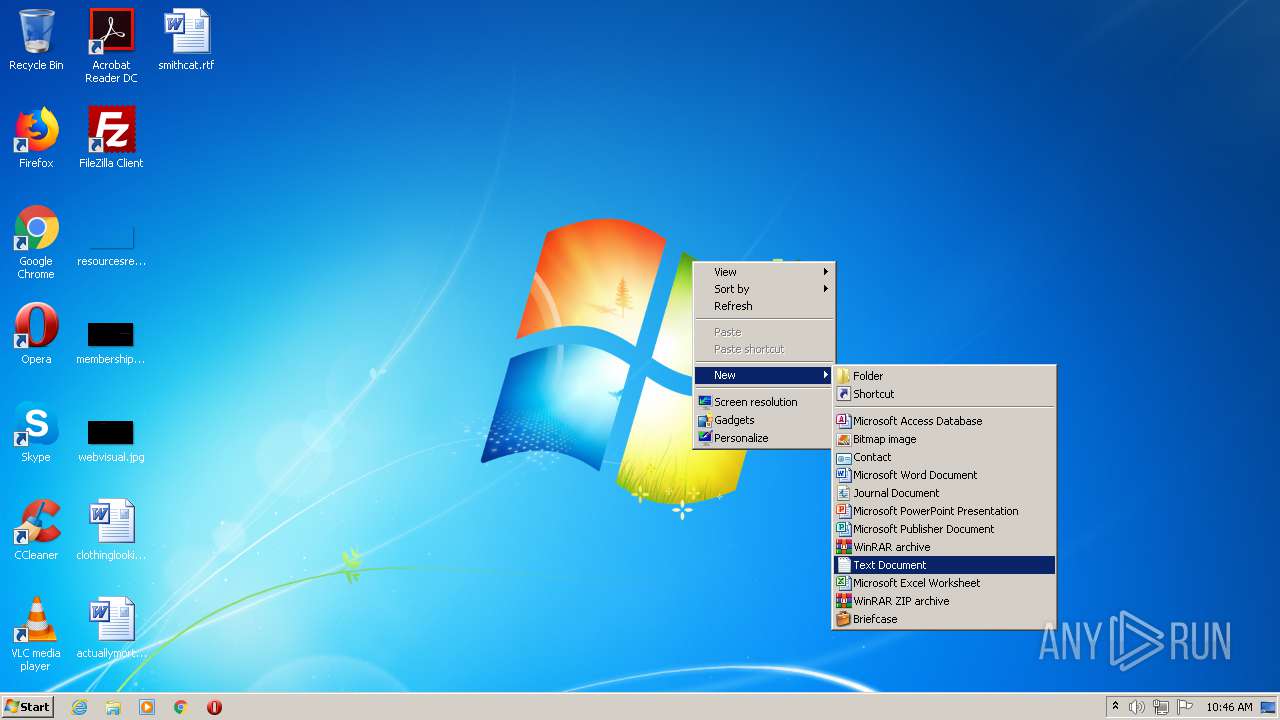Click the network icon in system tray
Image resolution: width=1280 pixels, height=720 pixels.
click(x=1161, y=707)
